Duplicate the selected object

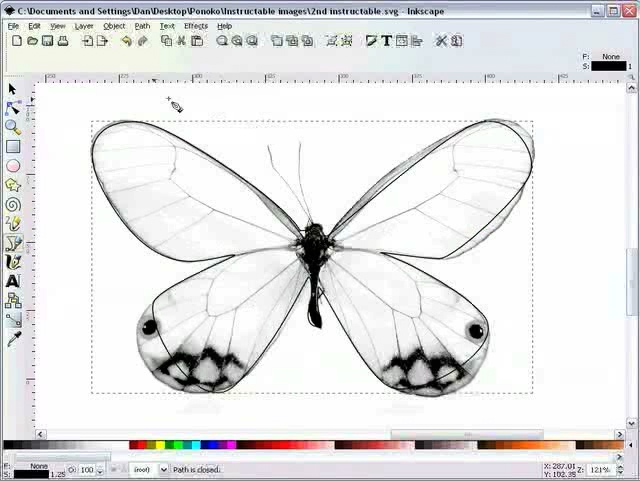(x=277, y=41)
